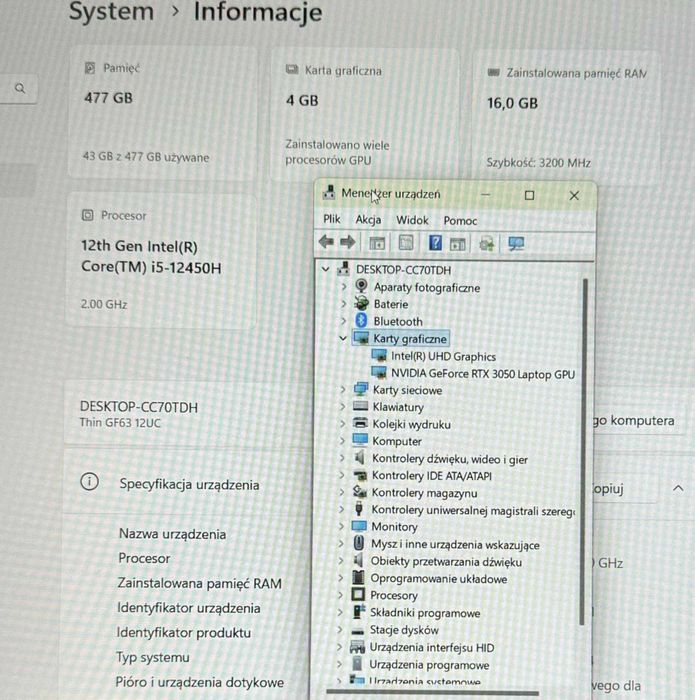Open the Pomoc menu

[x=460, y=221]
